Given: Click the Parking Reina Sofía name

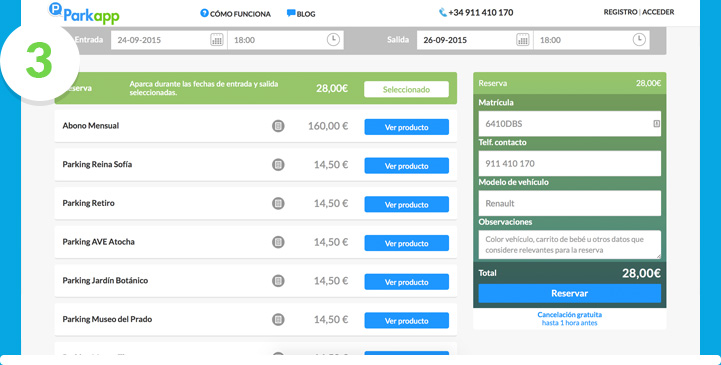Looking at the screenshot, I should coord(97,164).
